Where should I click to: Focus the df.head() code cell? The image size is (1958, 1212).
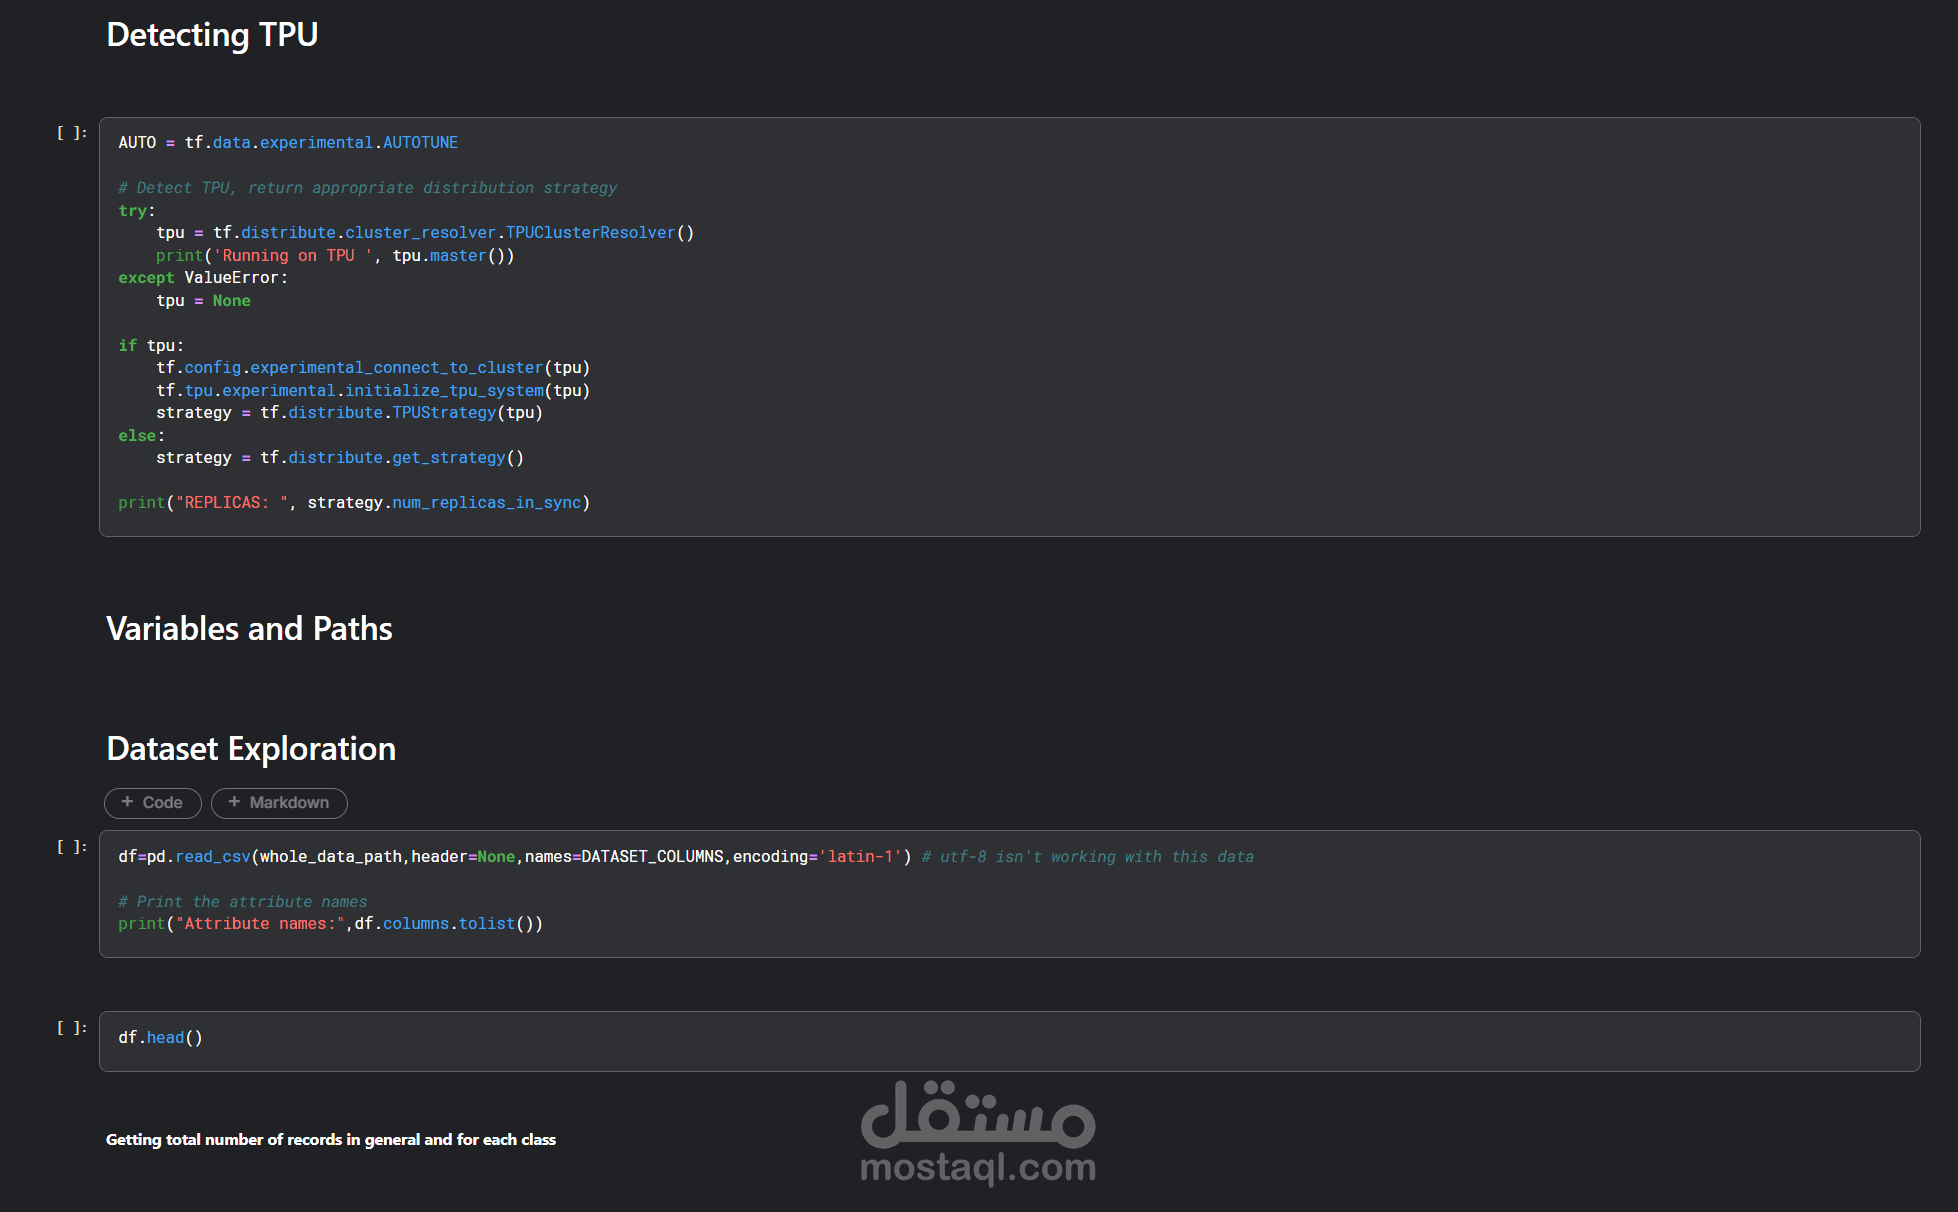tap(1000, 1040)
